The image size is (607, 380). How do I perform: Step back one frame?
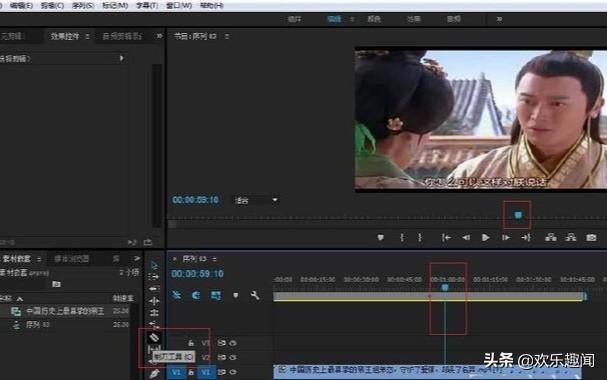tap(466, 238)
